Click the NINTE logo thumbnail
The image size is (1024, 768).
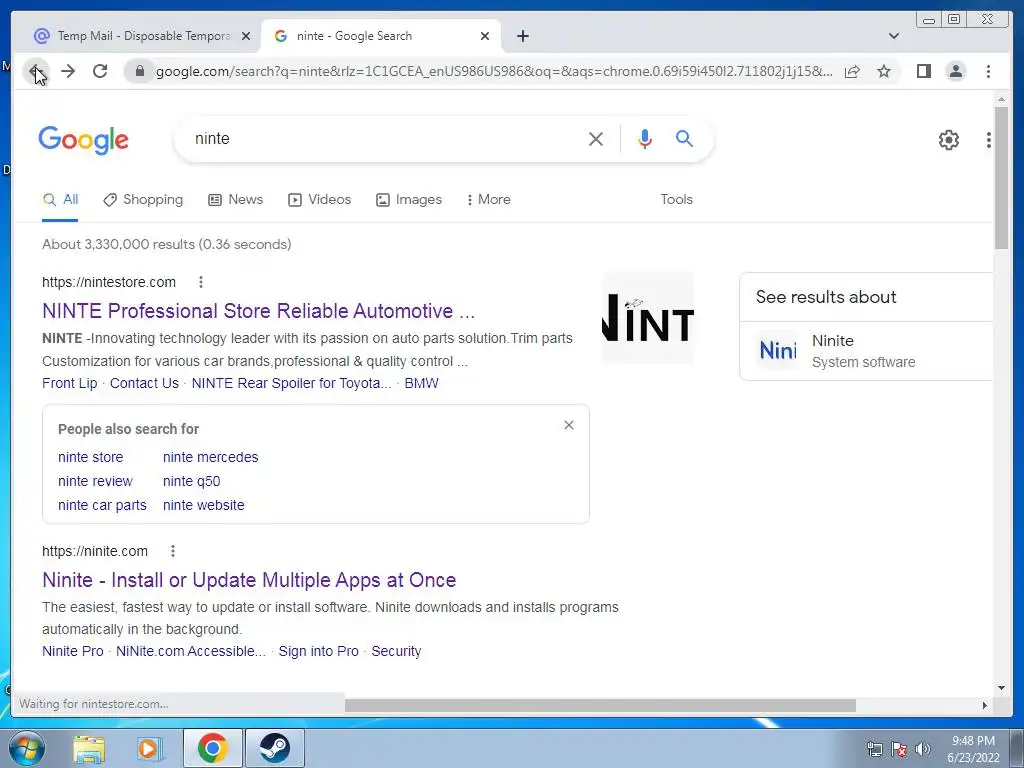[647, 318]
